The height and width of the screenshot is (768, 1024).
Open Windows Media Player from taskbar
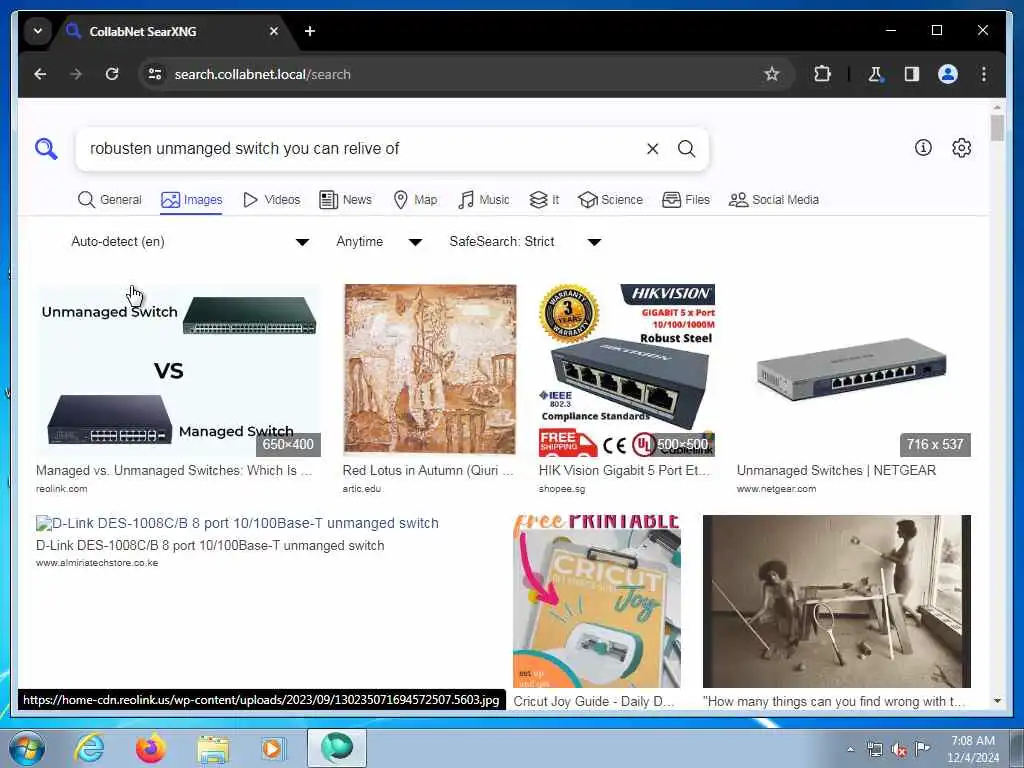274,748
